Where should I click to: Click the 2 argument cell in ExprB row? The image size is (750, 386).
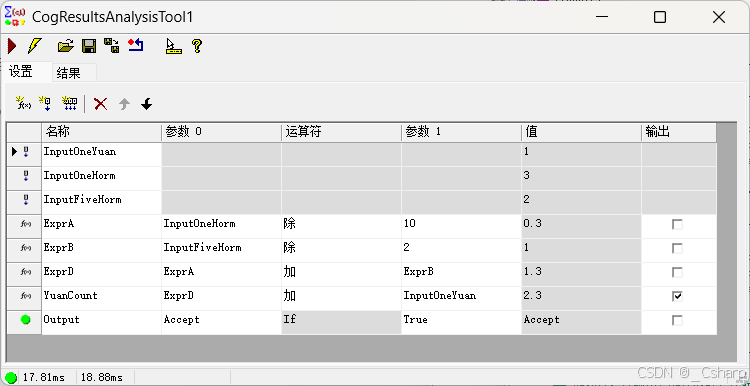(461, 250)
